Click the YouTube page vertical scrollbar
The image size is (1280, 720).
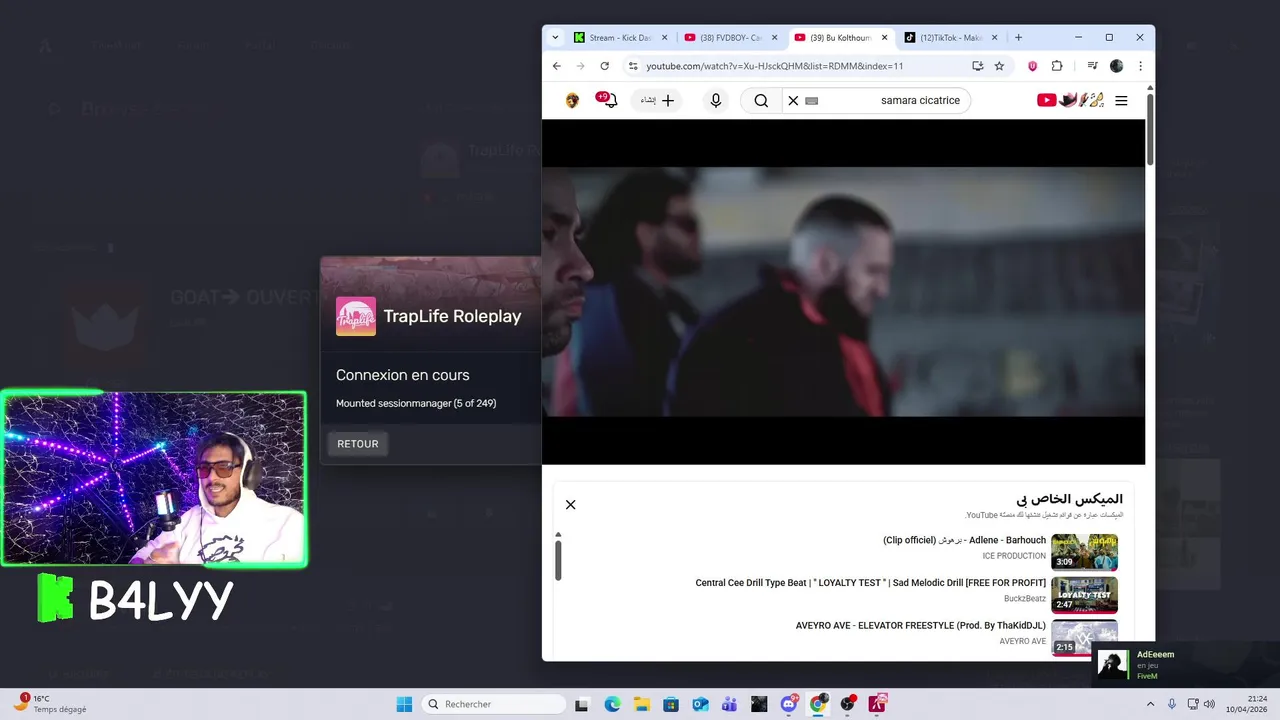click(x=1150, y=130)
